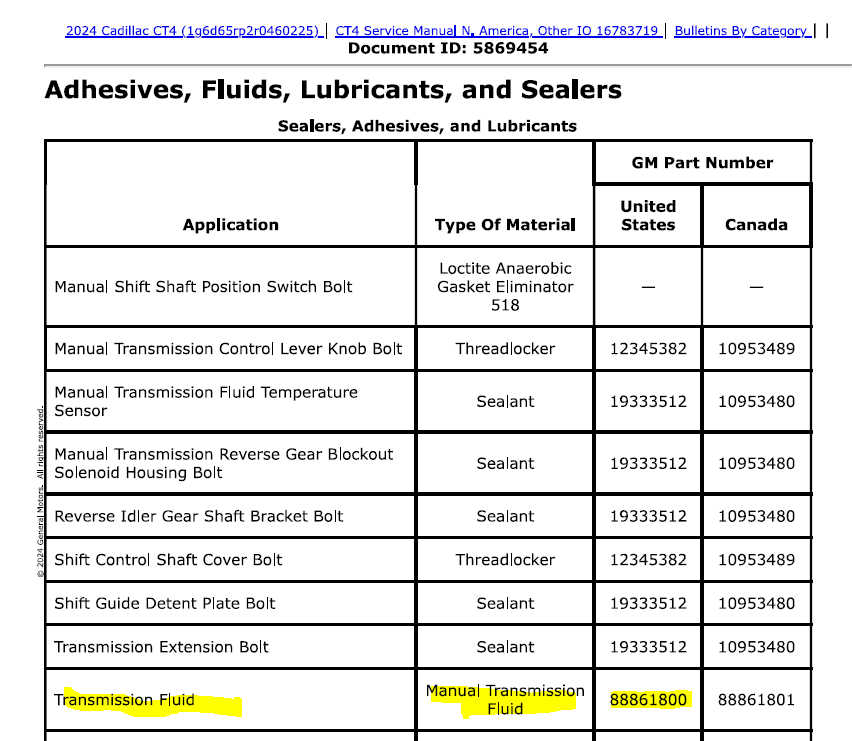Select the Shift Guide Detent Plate Bolt cell
This screenshot has width=852, height=741.
point(165,603)
